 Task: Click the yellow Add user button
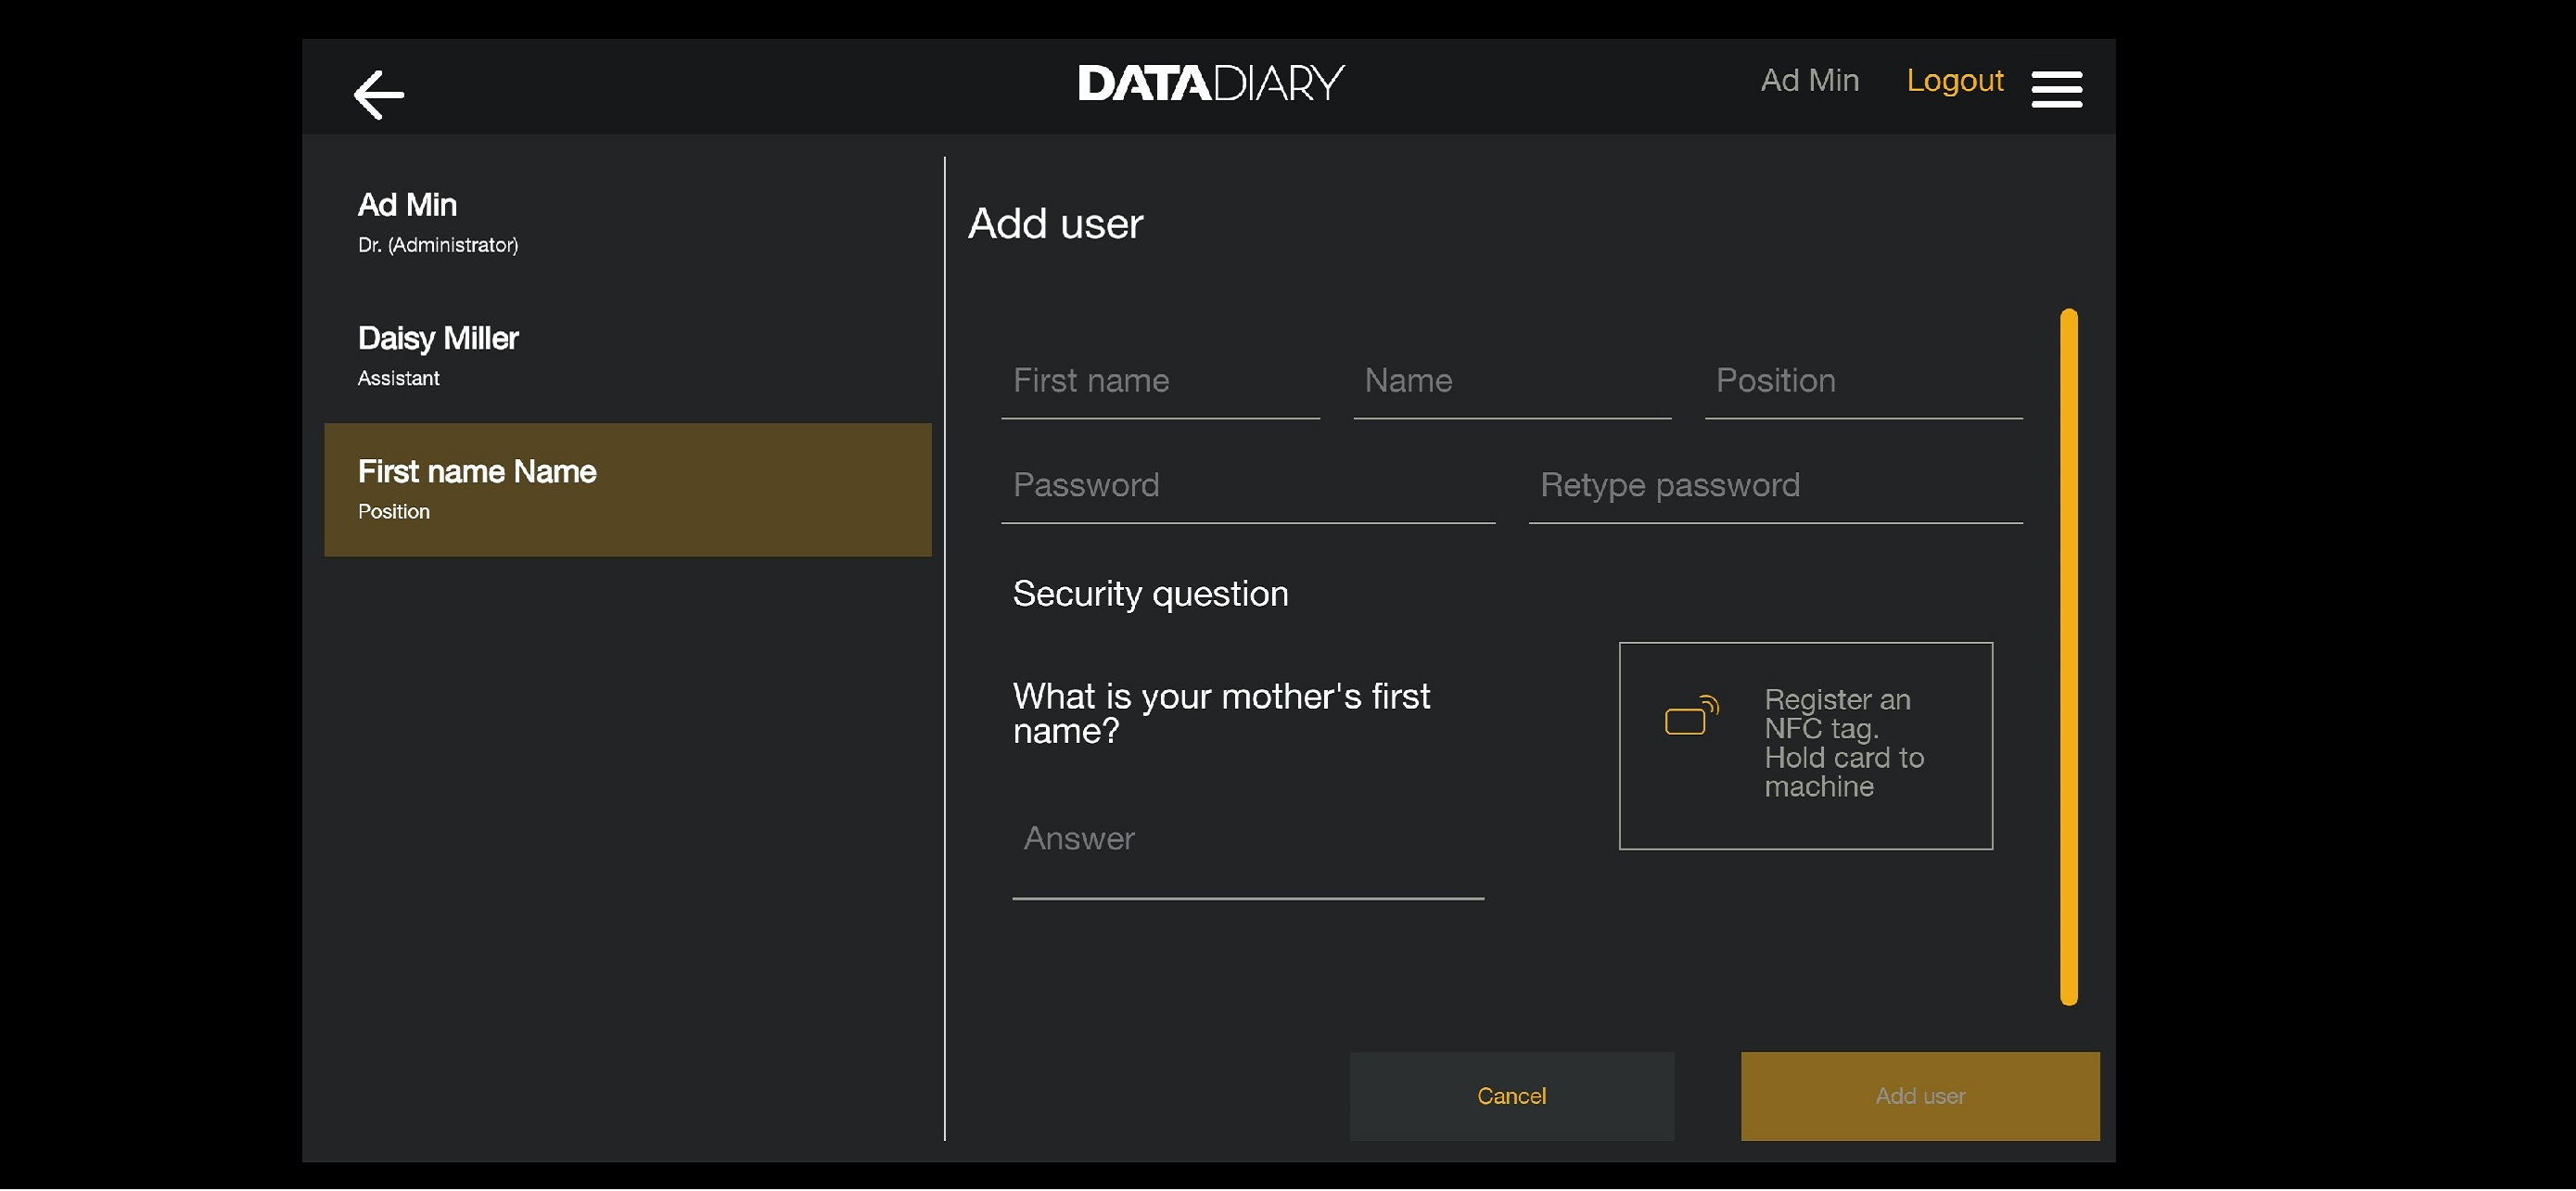(1919, 1097)
